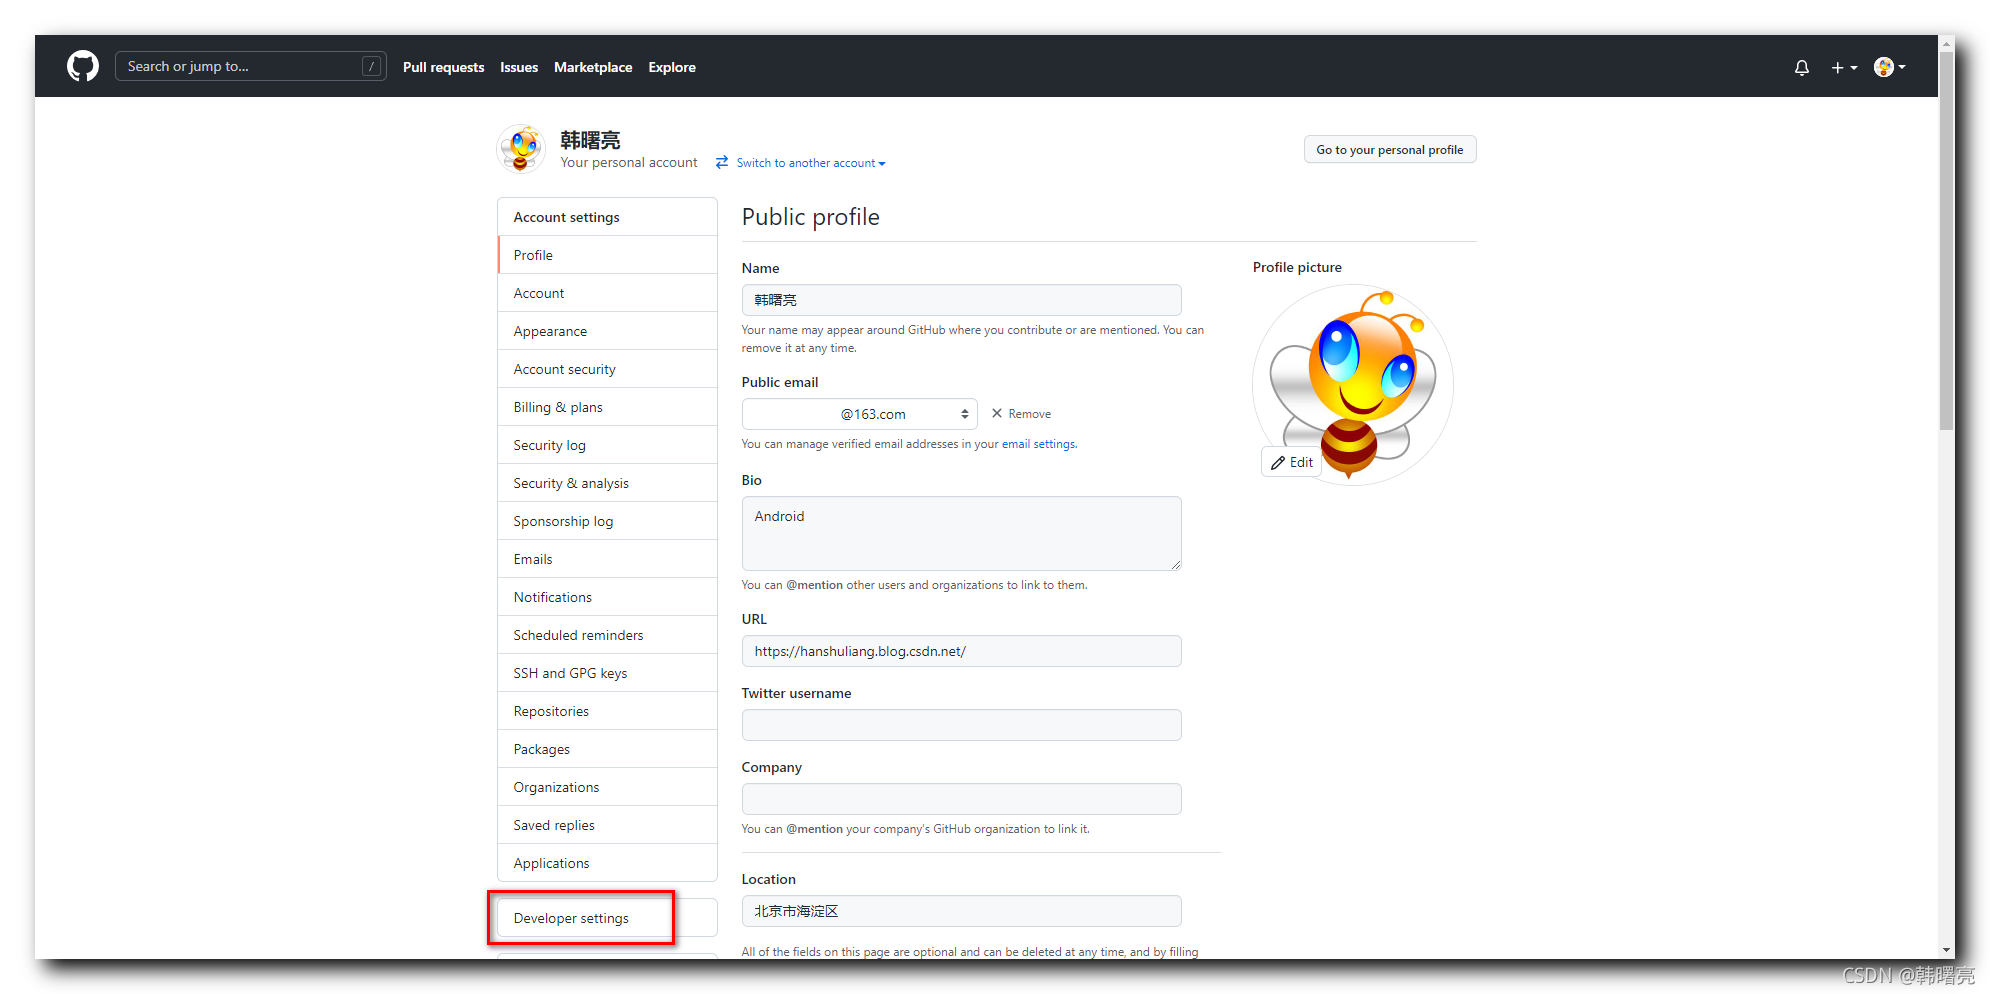Open Appearance settings sidebar item
The image size is (1990, 994).
coord(607,331)
